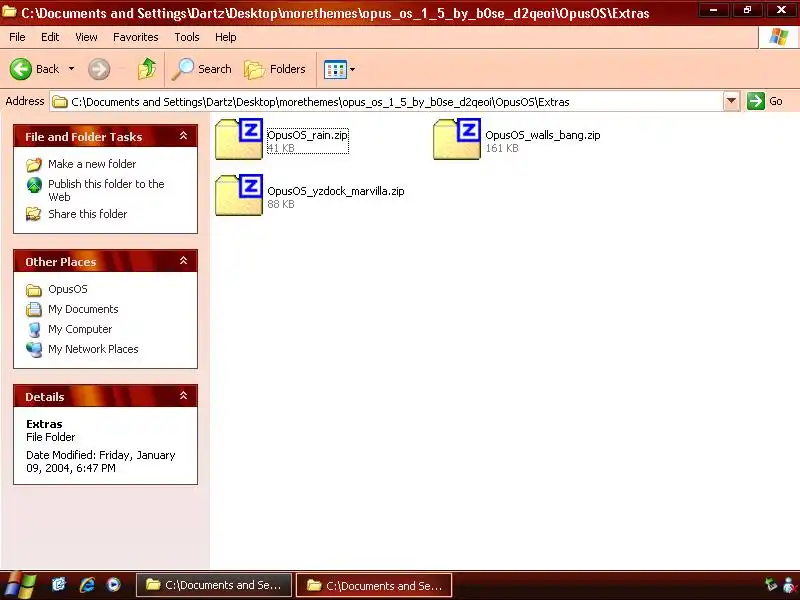This screenshot has height=600, width=800.
Task: Open the Edit menu
Action: tap(50, 37)
